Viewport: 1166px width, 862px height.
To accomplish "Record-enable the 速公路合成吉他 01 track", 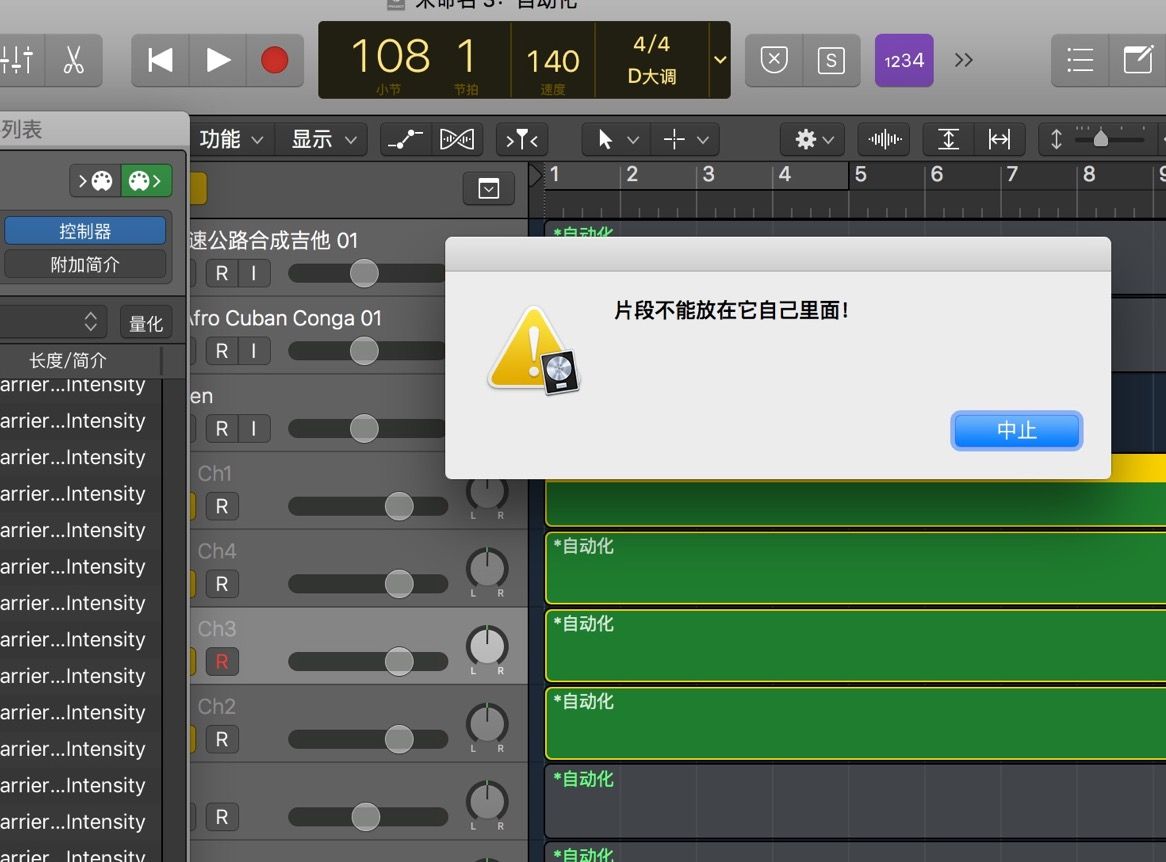I will (222, 273).
